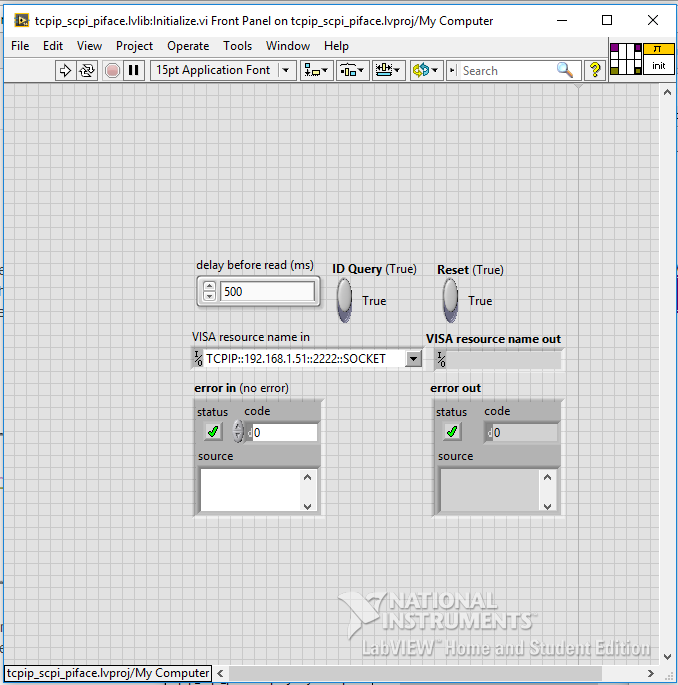Viewport: 678px width, 685px height.
Task: Open the Operate menu
Action: tap(188, 46)
